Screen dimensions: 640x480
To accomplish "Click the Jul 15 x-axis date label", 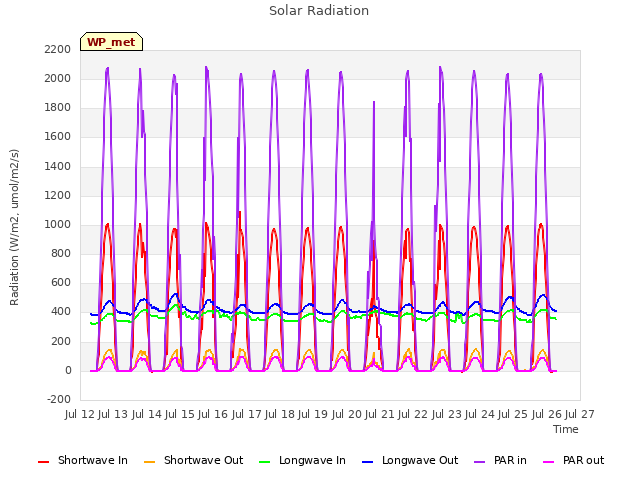I will click(180, 414).
